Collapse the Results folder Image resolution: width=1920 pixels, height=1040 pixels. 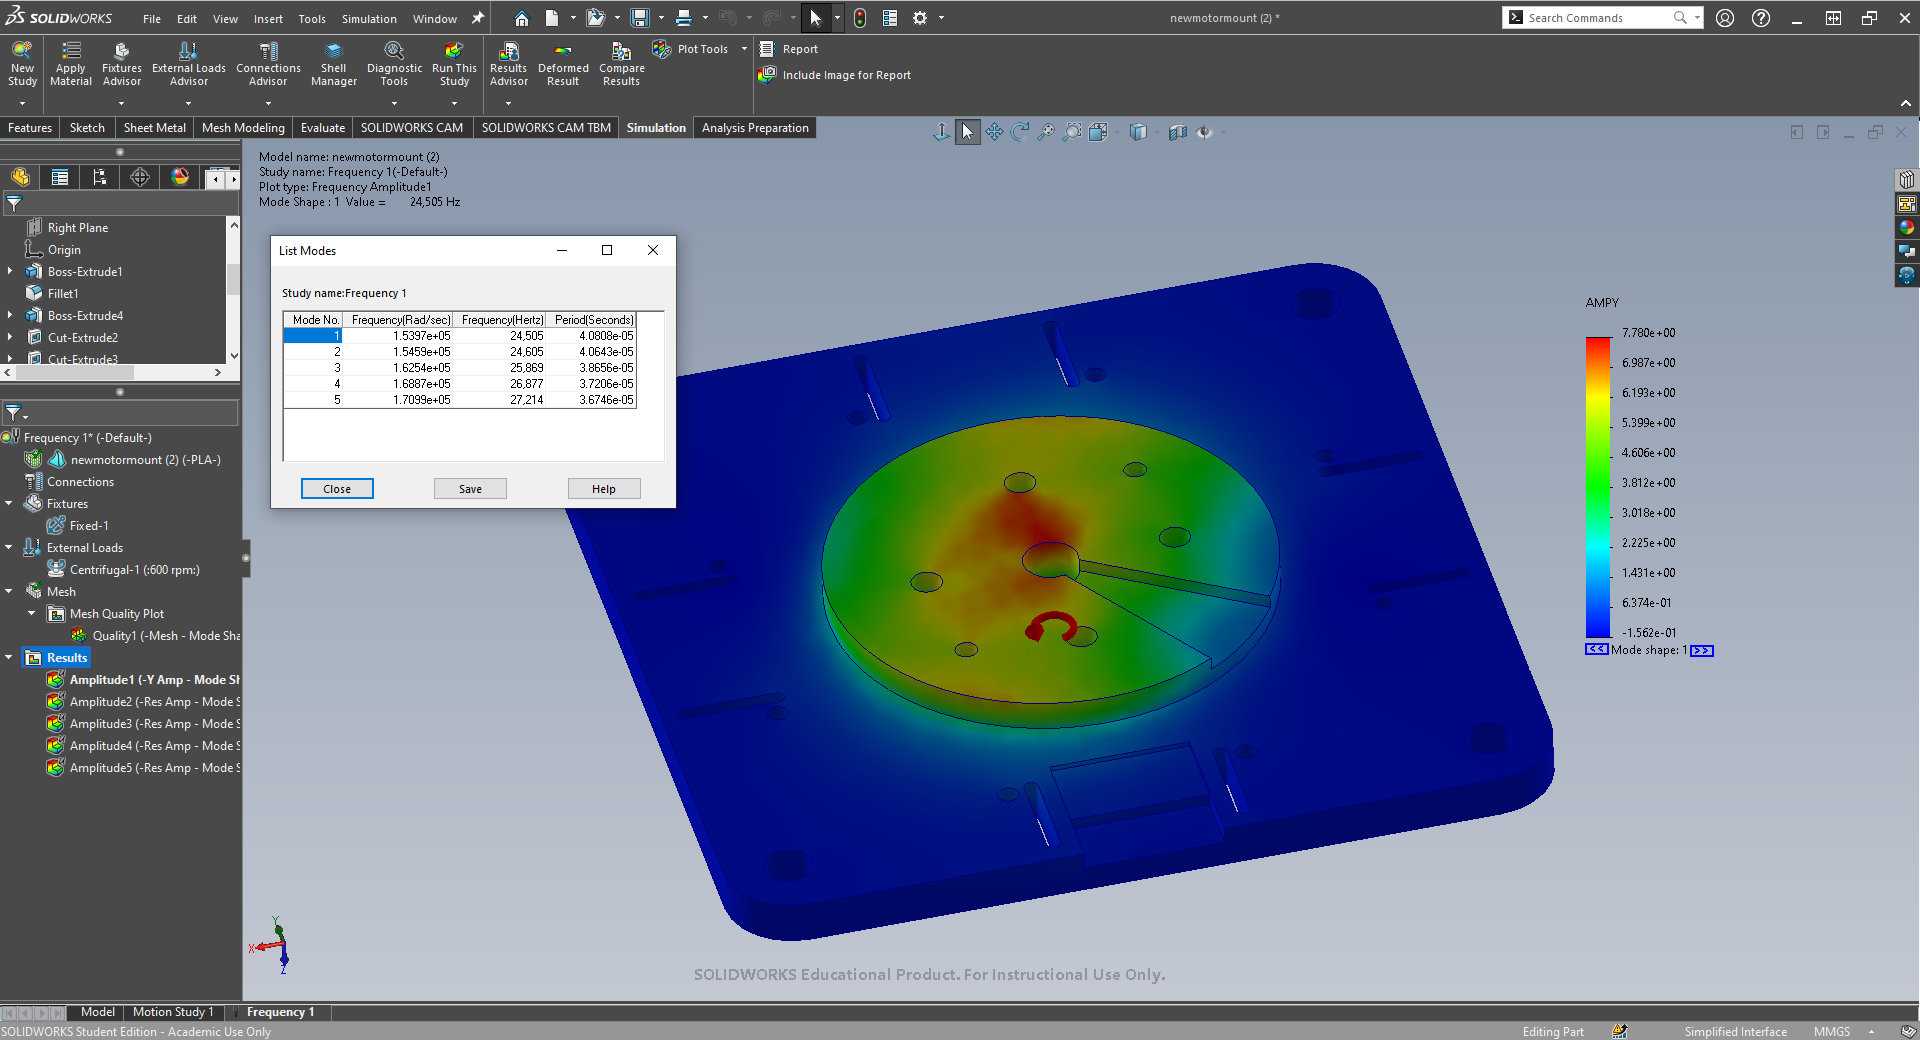click(9, 657)
